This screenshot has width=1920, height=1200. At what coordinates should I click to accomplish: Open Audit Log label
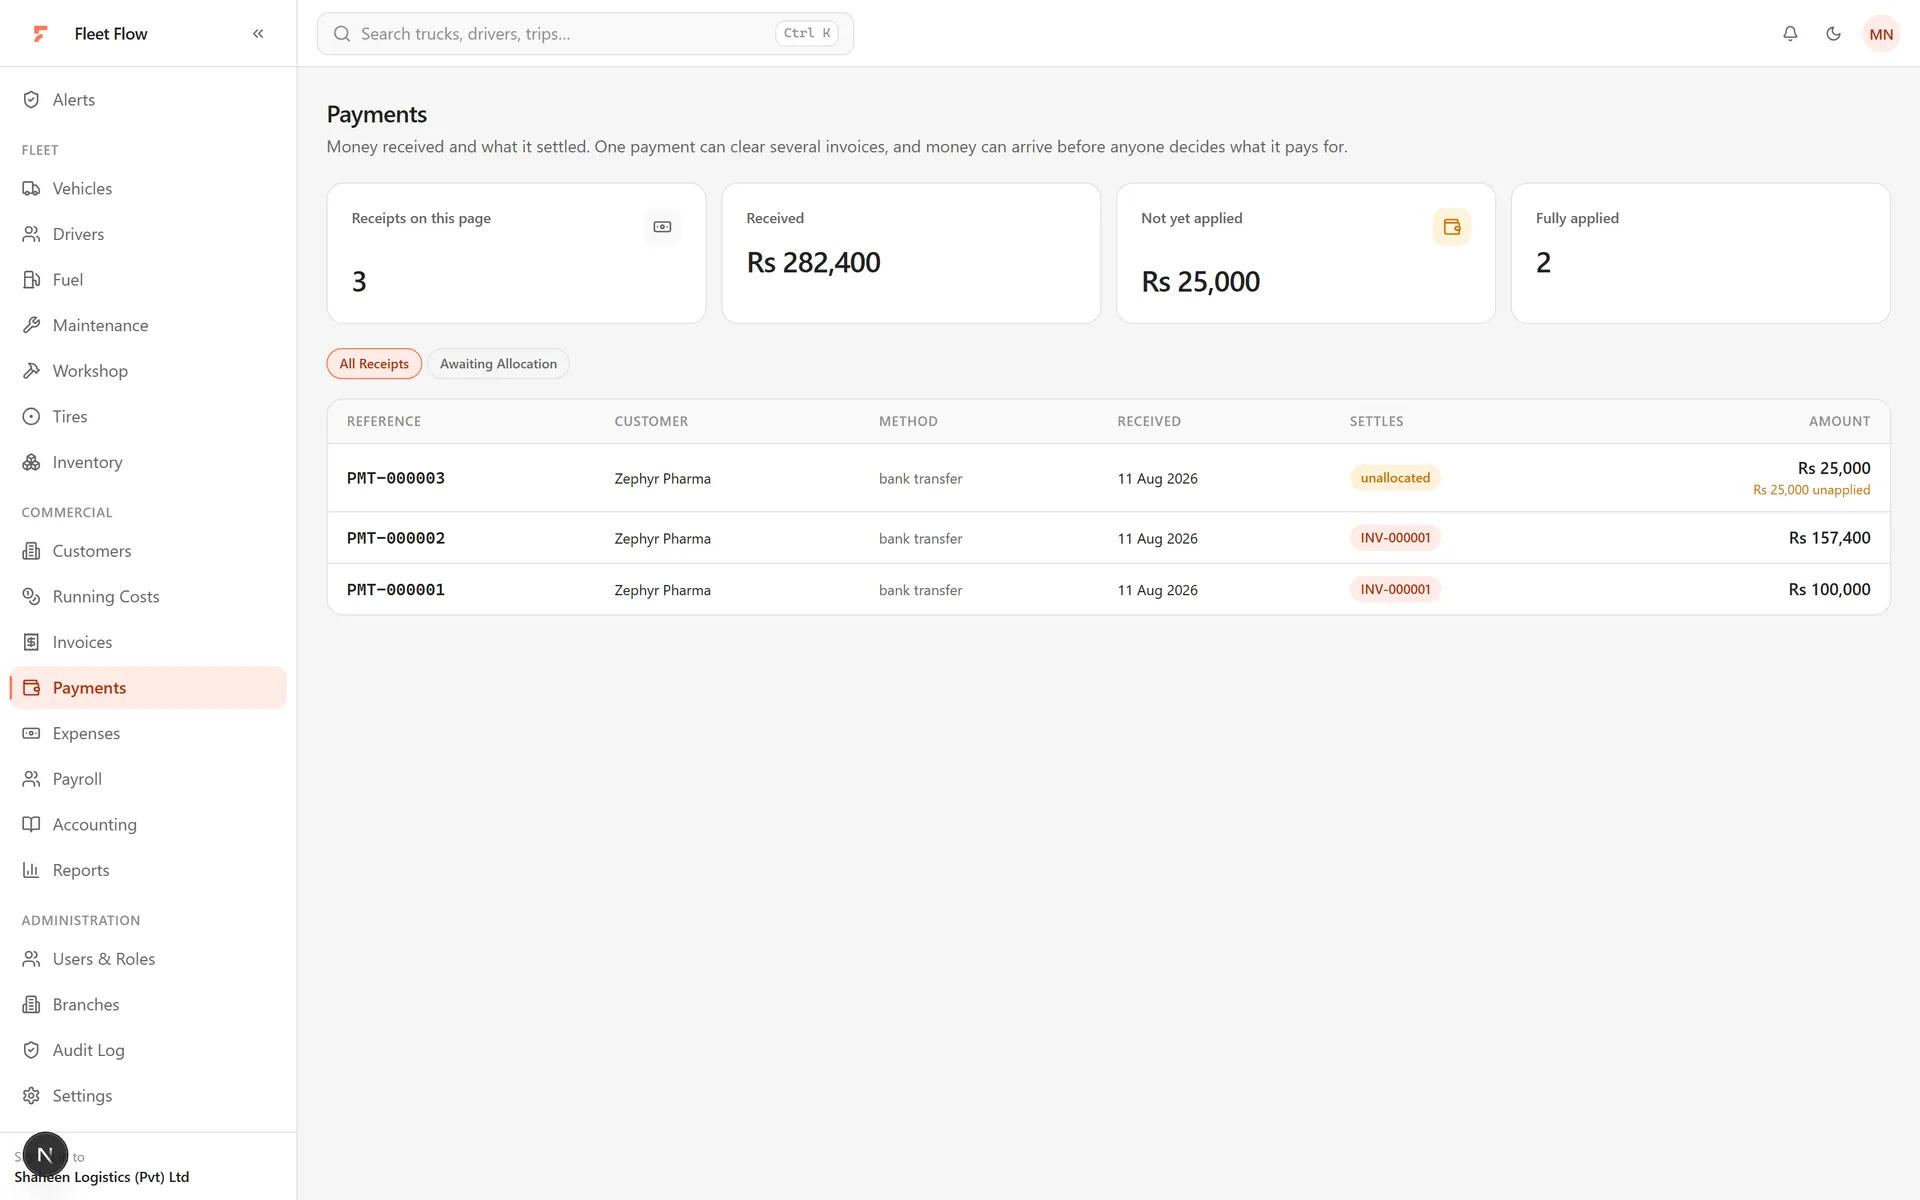(88, 1050)
